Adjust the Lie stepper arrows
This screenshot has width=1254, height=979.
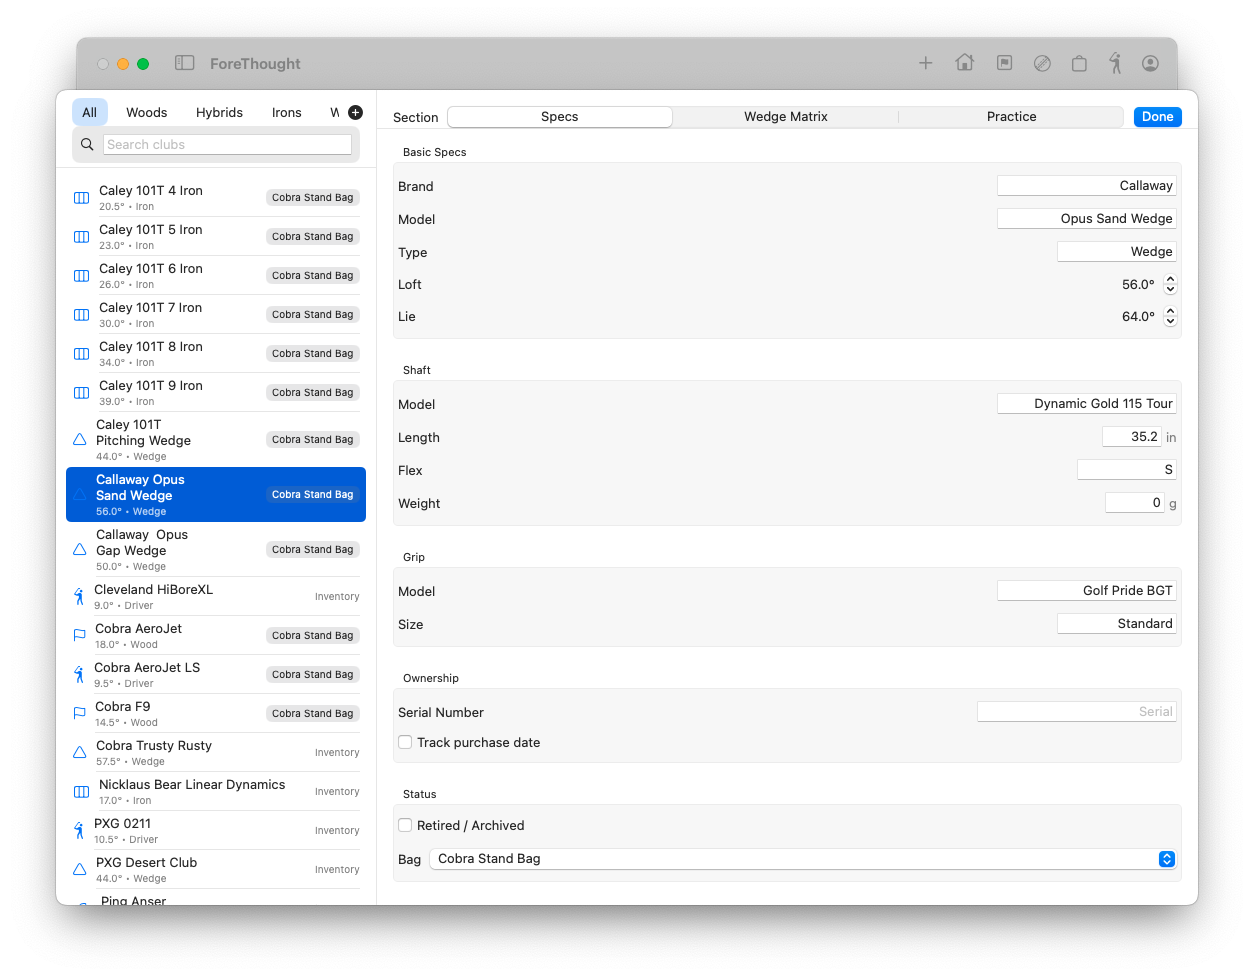click(x=1170, y=317)
